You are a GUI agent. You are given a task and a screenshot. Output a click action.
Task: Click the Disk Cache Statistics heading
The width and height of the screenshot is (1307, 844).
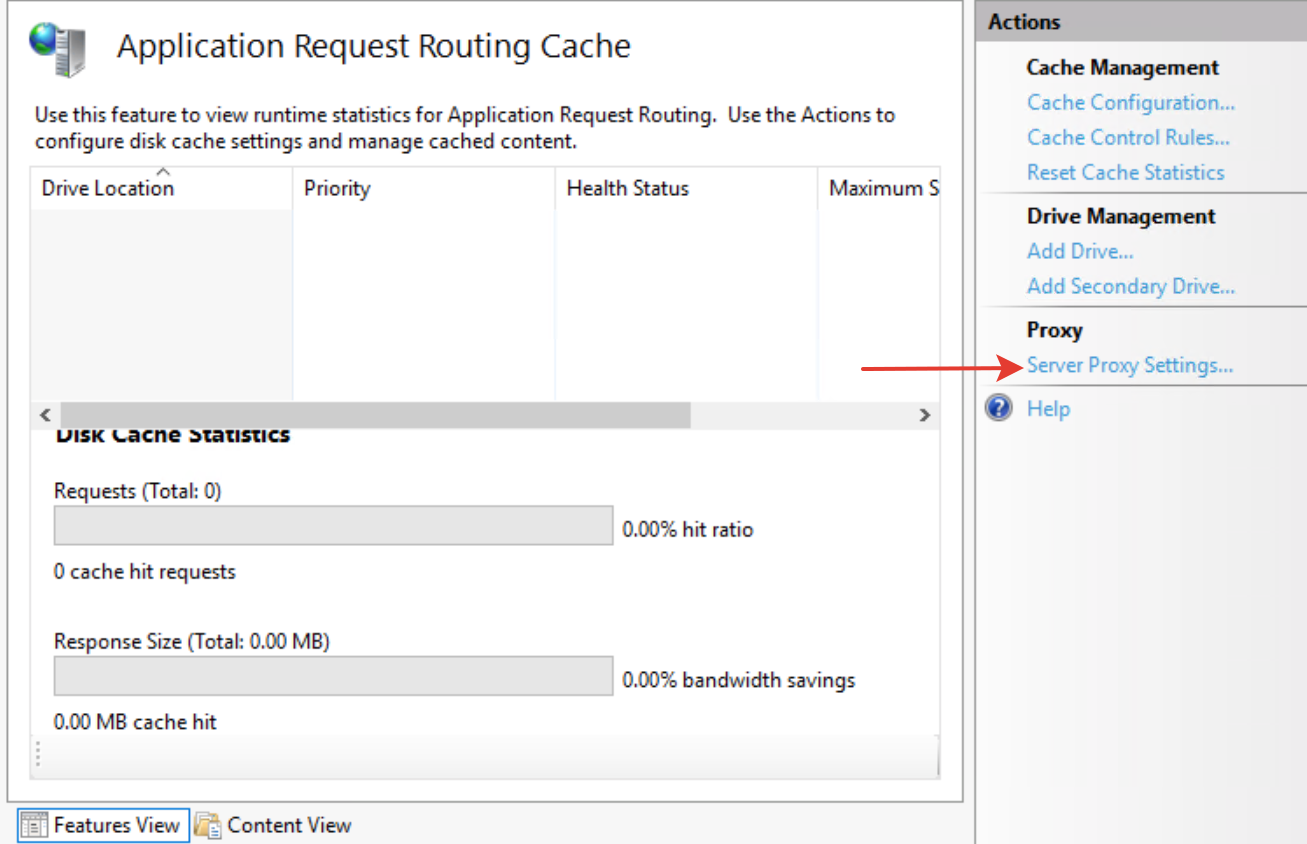pos(173,436)
